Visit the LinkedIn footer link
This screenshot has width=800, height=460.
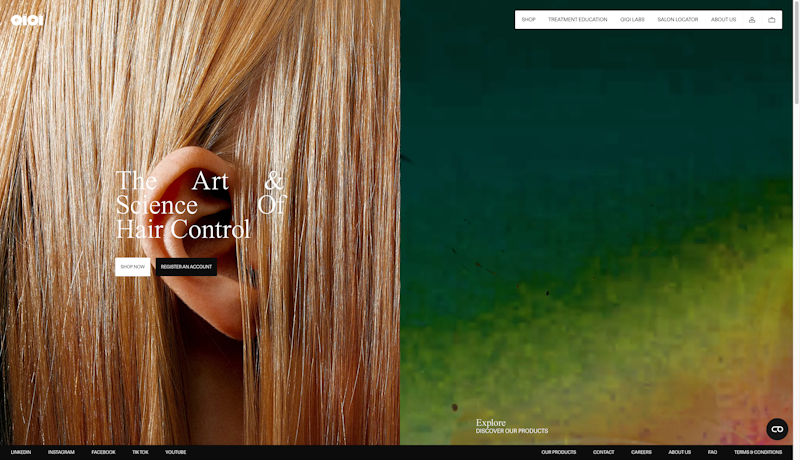click(21, 452)
